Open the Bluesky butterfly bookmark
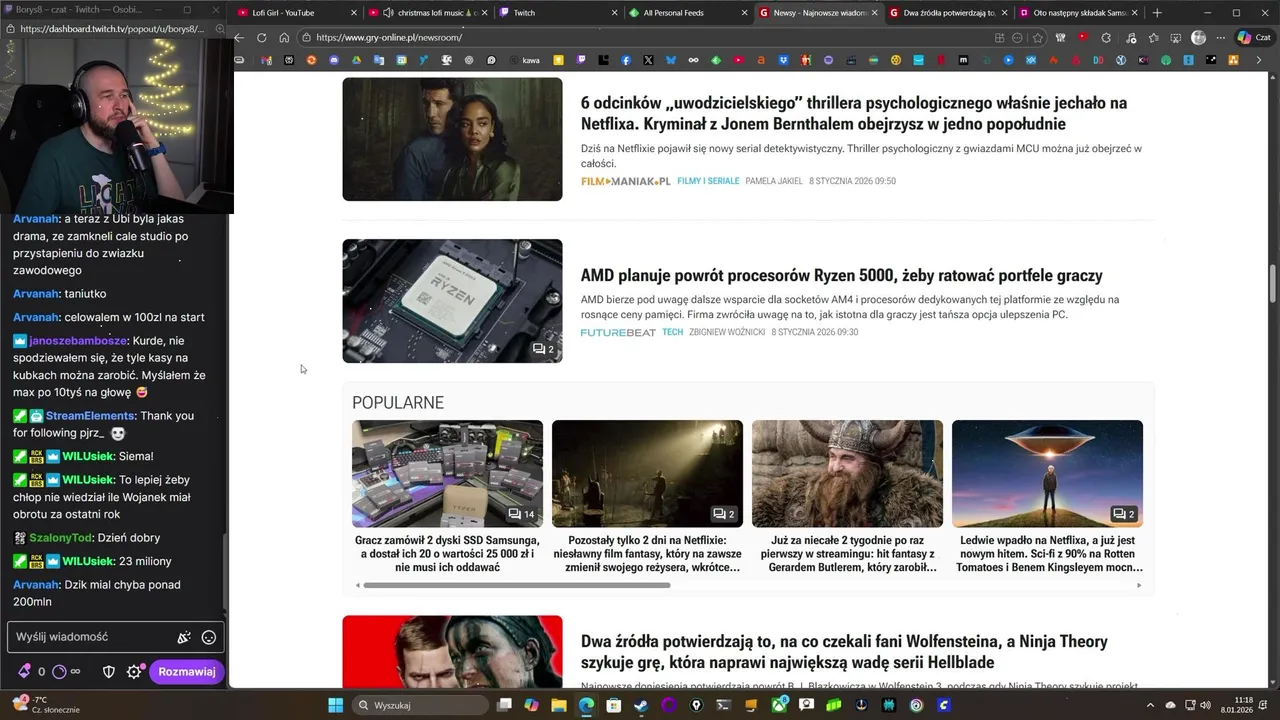1280x720 pixels. 671,60
